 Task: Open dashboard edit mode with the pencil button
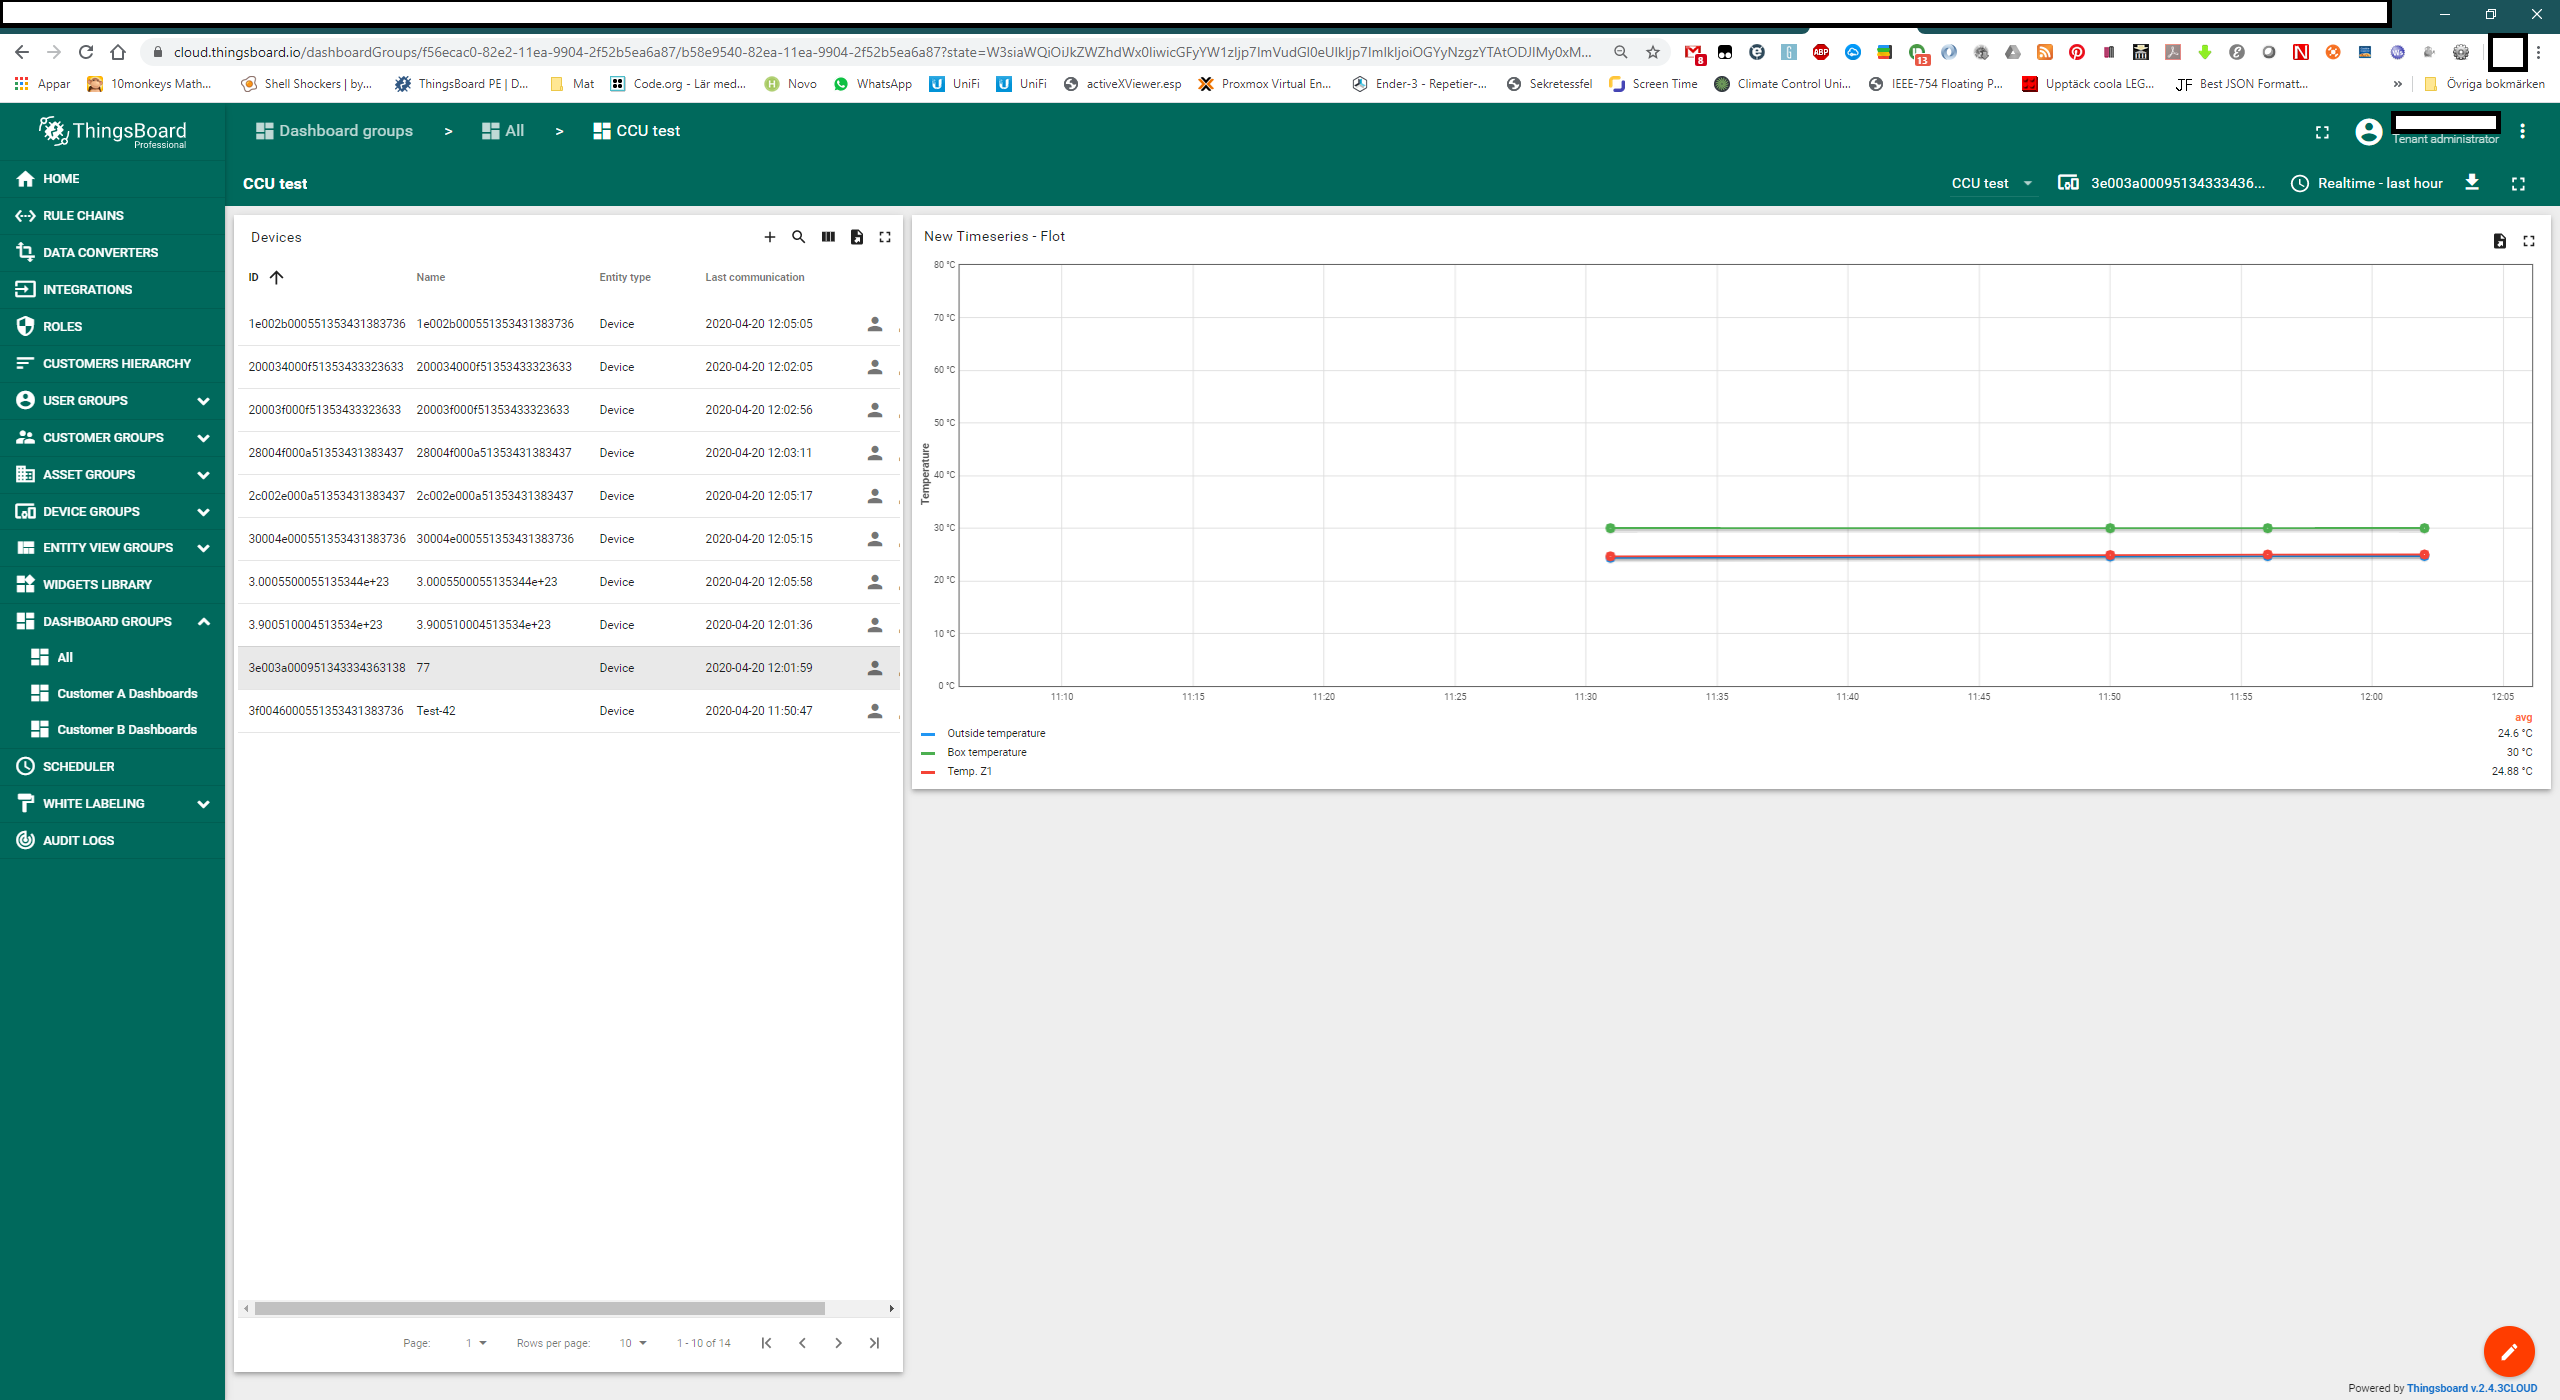click(2509, 1351)
